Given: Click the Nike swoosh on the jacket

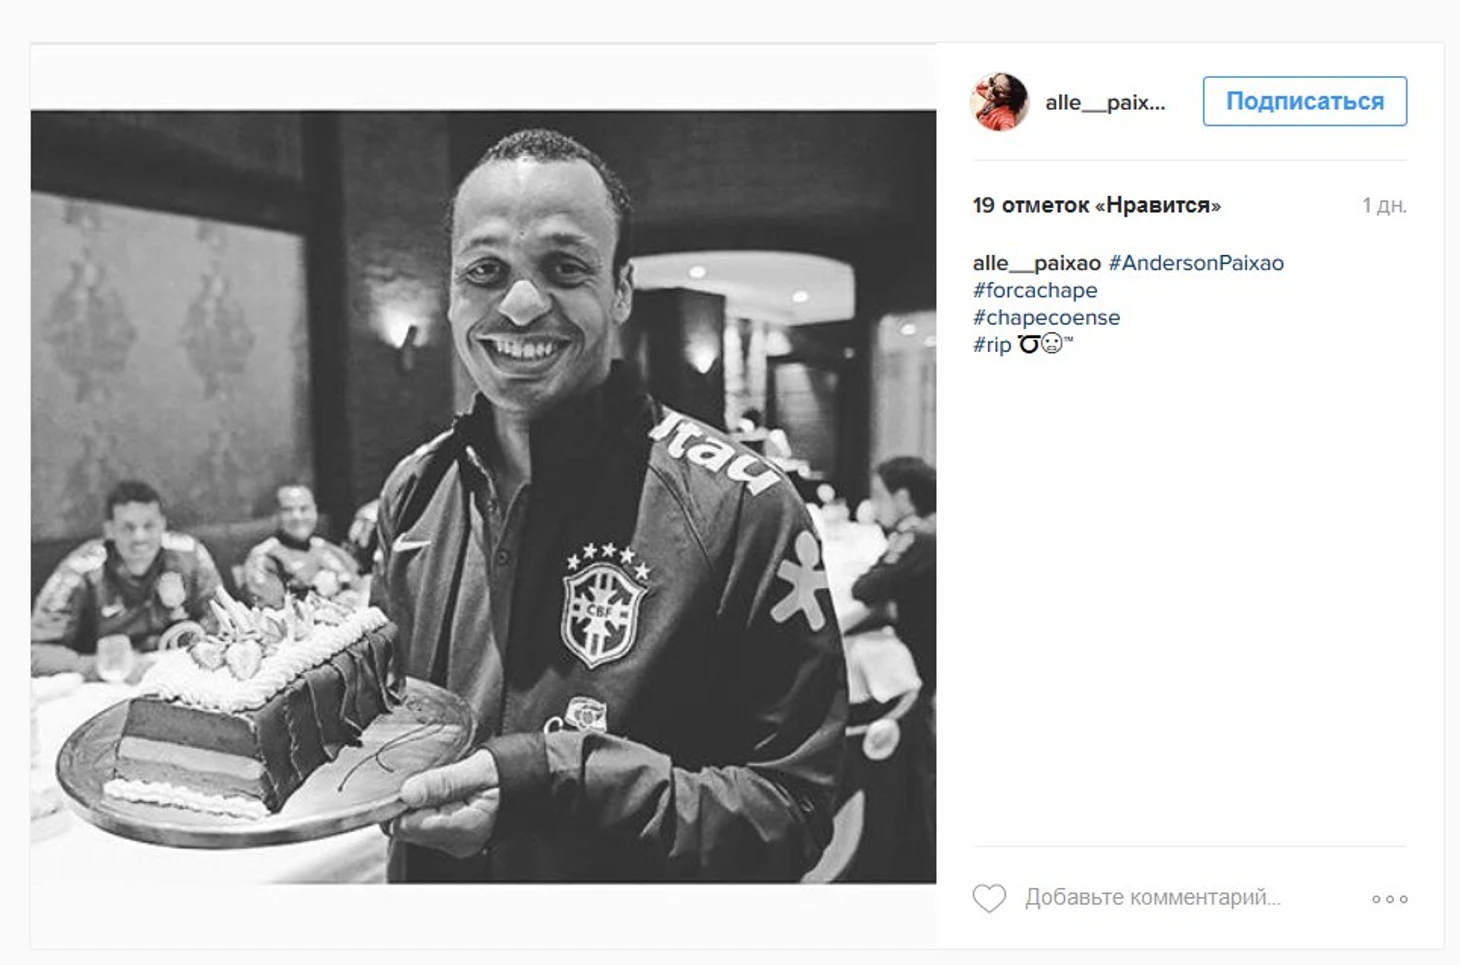Looking at the screenshot, I should click(410, 545).
